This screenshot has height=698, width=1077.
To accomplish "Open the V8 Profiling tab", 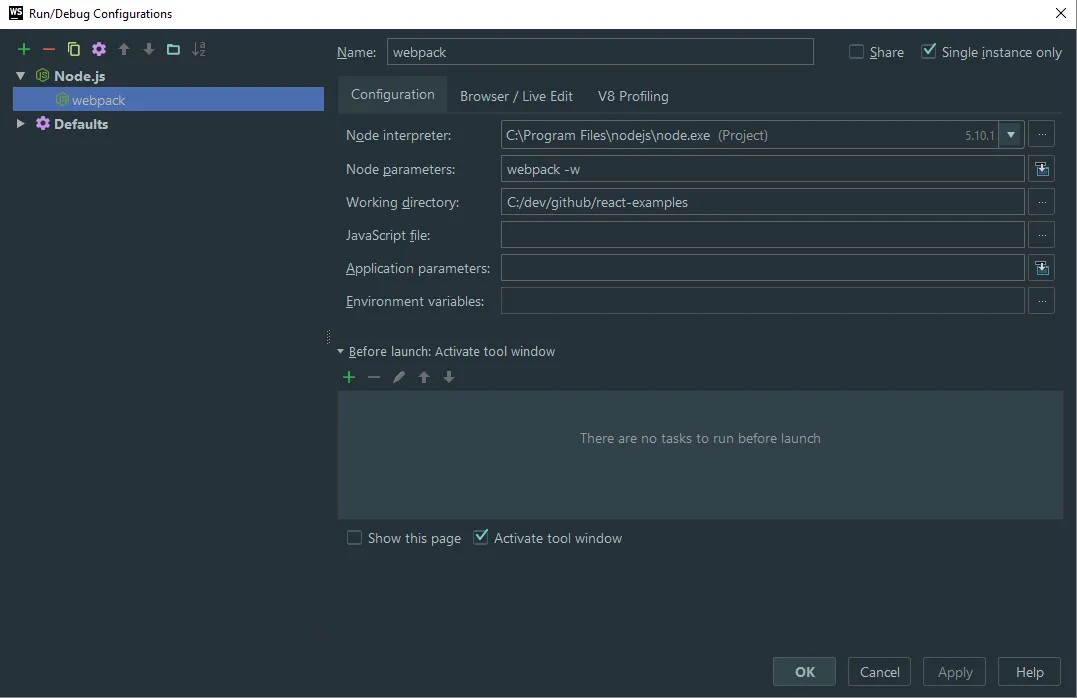I will (633, 96).
